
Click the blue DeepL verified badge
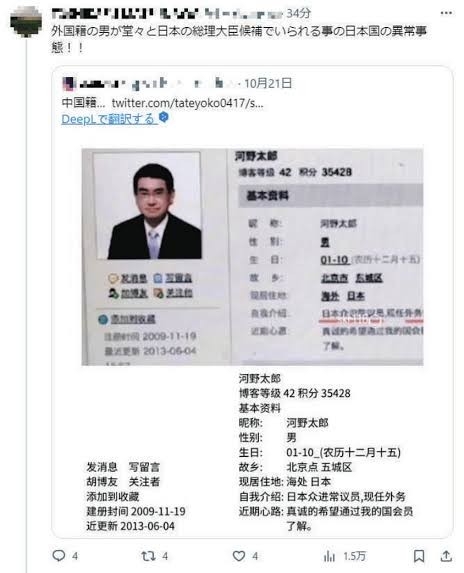click(x=164, y=118)
